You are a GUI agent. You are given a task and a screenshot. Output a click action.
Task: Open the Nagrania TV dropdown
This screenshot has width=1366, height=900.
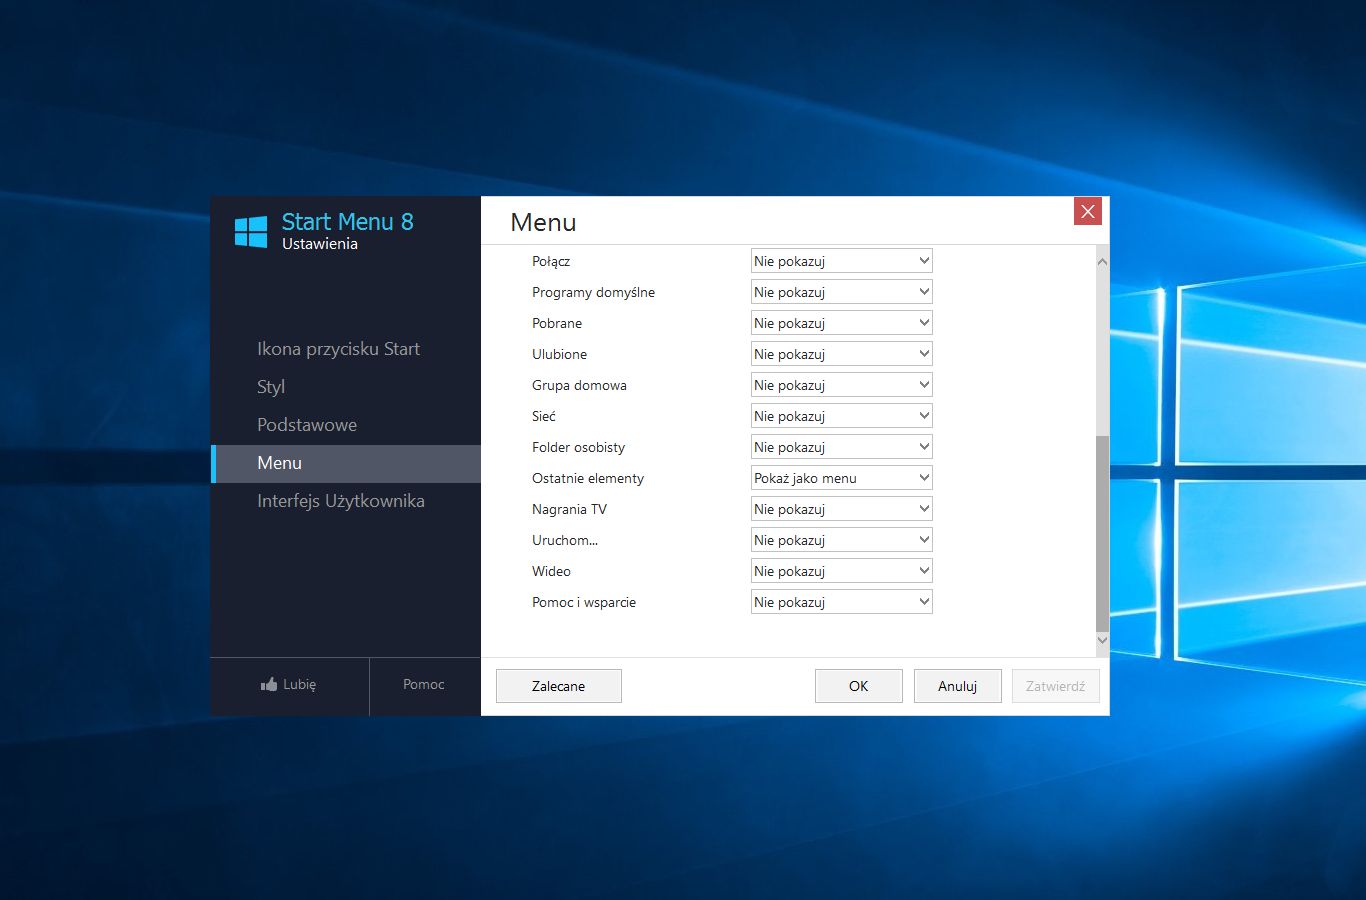(841, 509)
